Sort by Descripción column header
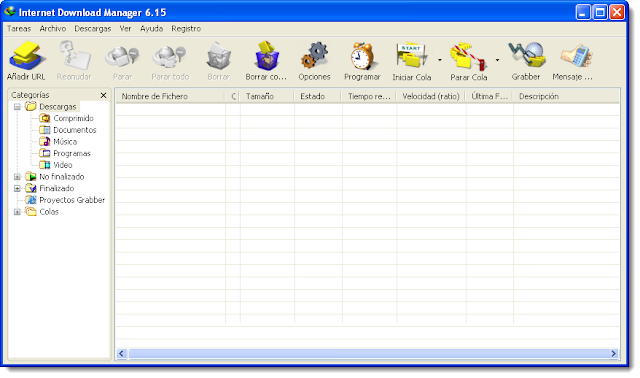Viewport: 640px width, 378px height. point(566,96)
